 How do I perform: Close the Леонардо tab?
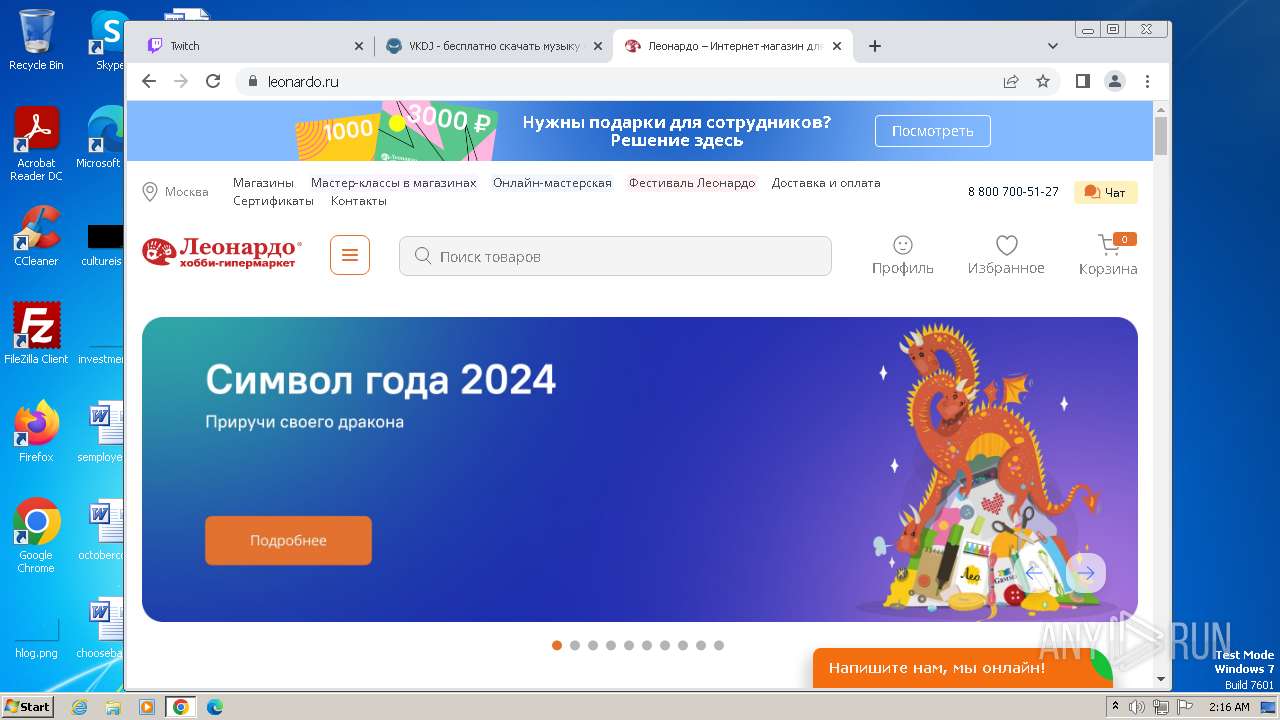[x=837, y=46]
